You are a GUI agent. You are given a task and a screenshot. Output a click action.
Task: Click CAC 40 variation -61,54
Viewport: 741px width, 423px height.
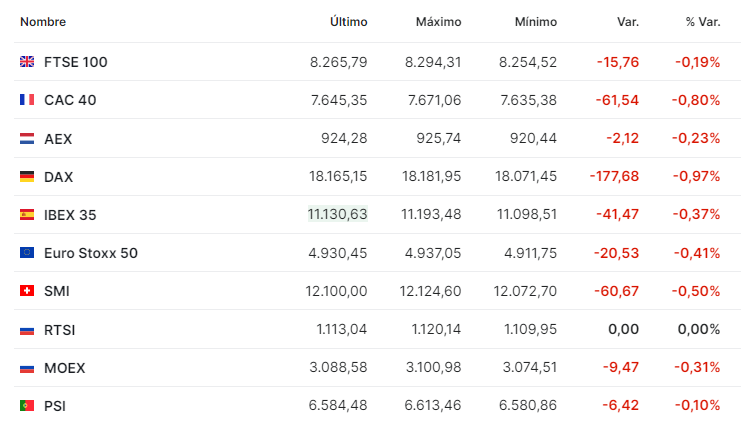617,100
